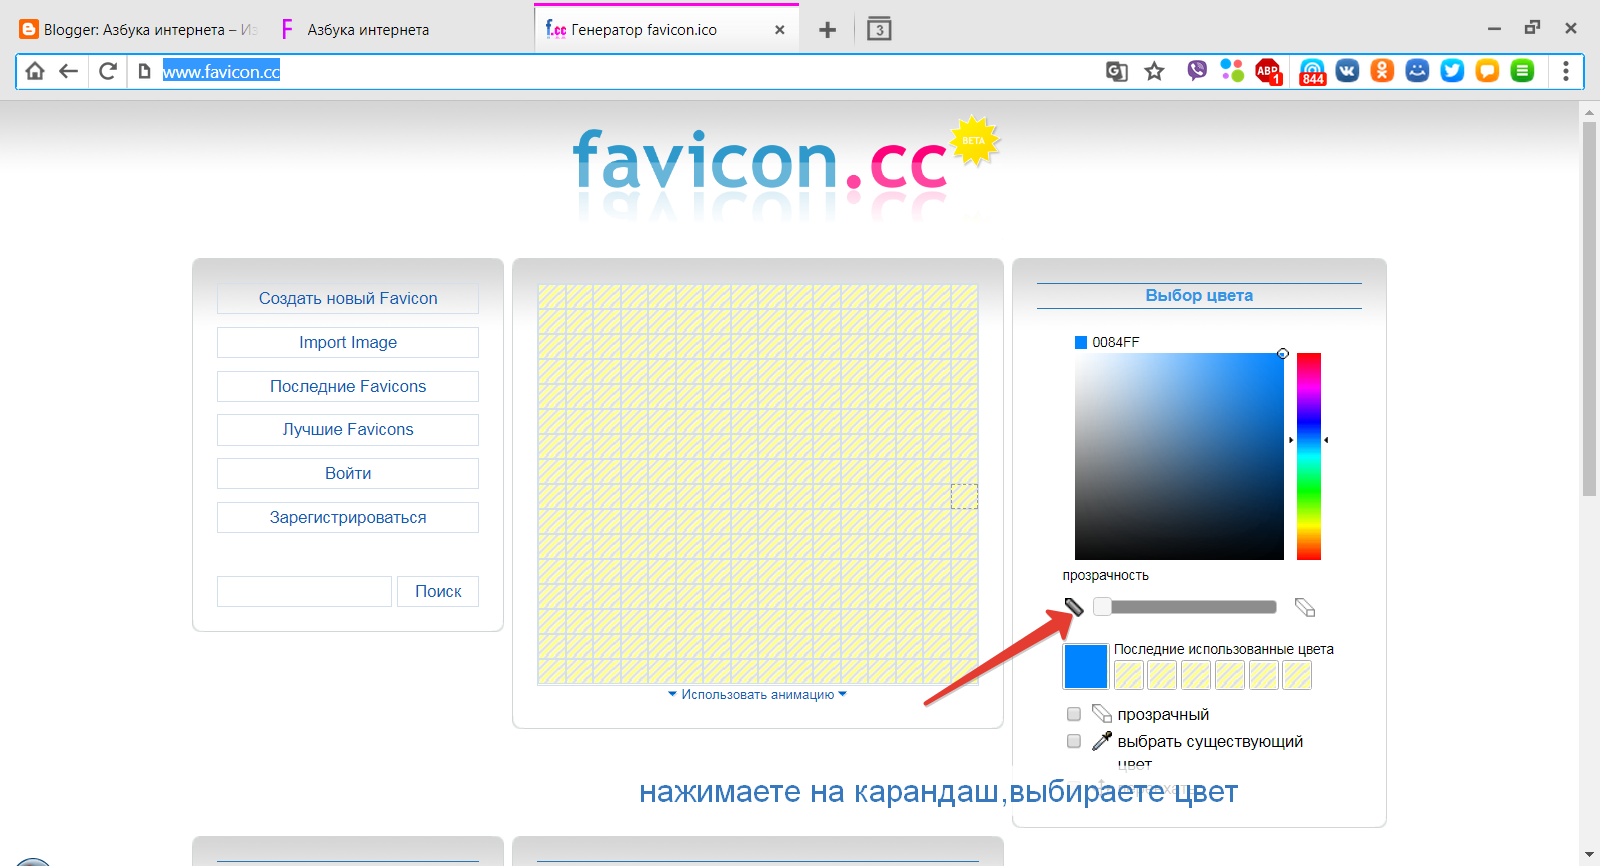Image resolution: width=1600 pixels, height=866 pixels.
Task: Navigate back with the browser arrow
Action: tap(69, 71)
